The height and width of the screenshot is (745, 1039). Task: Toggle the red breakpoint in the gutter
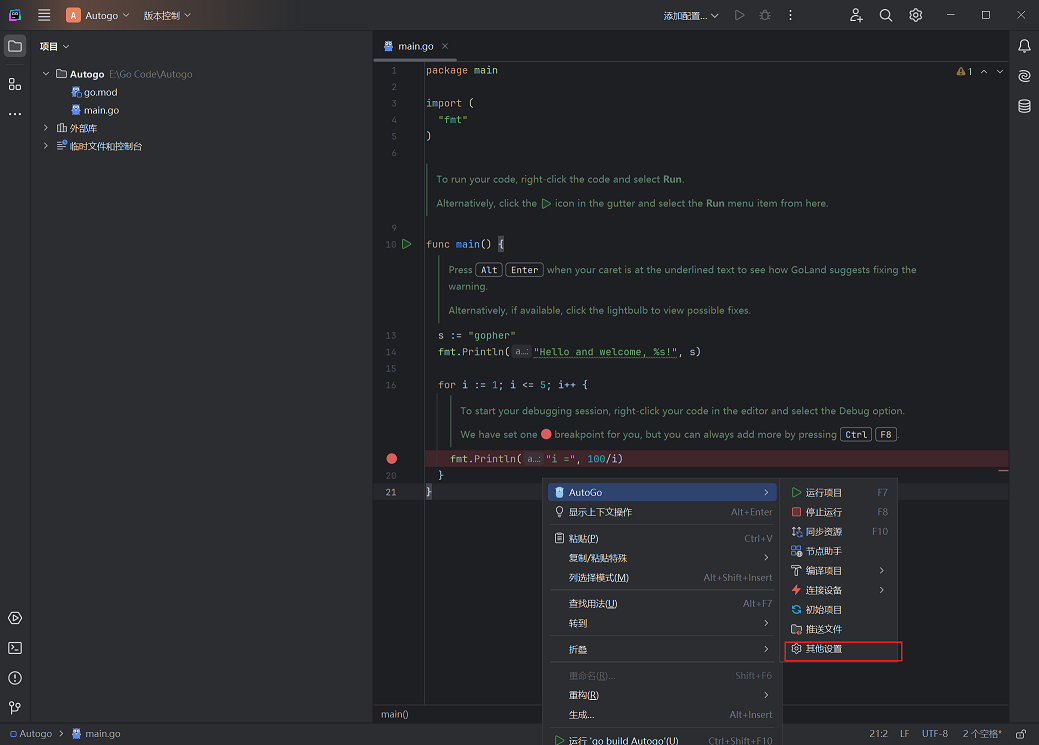pos(392,459)
